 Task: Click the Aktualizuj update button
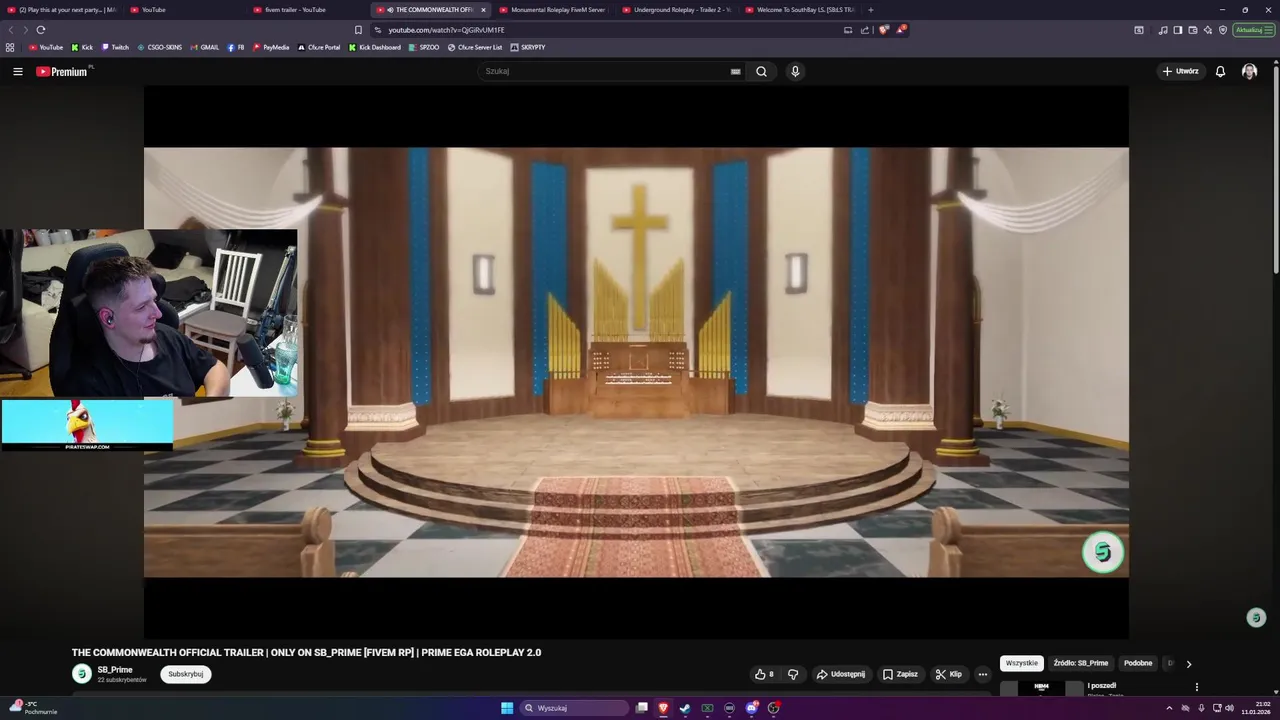(x=1253, y=30)
